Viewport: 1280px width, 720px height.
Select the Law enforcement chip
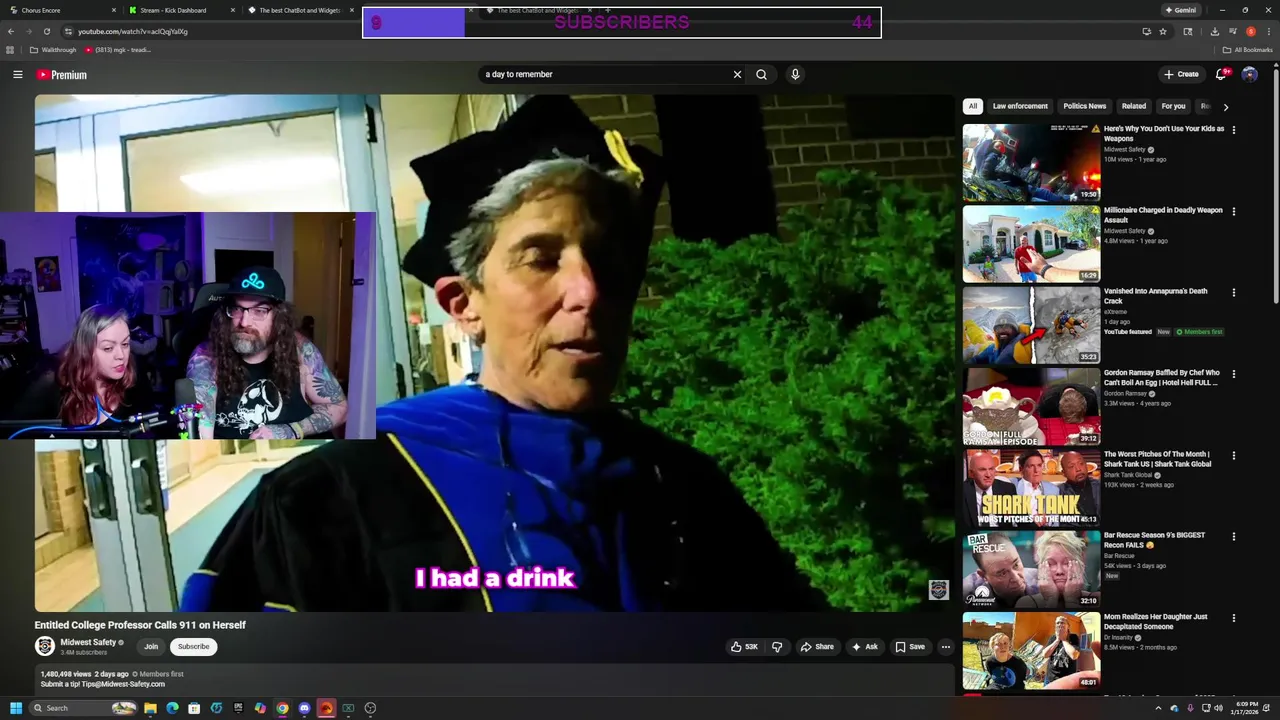point(1020,106)
